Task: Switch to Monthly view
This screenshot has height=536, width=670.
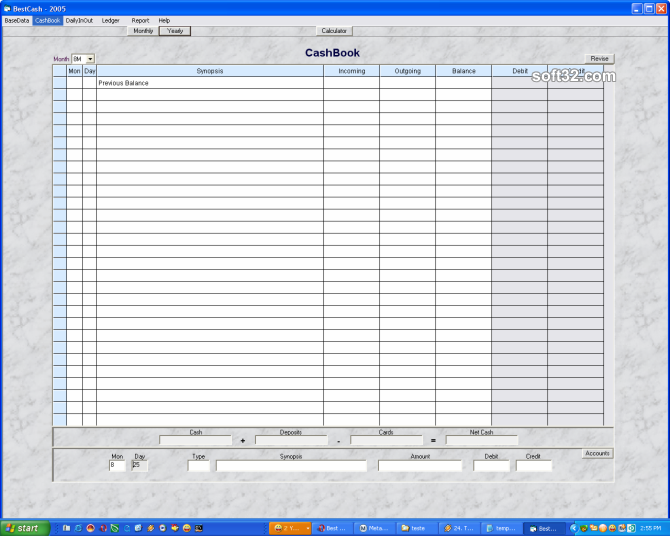Action: click(x=143, y=31)
